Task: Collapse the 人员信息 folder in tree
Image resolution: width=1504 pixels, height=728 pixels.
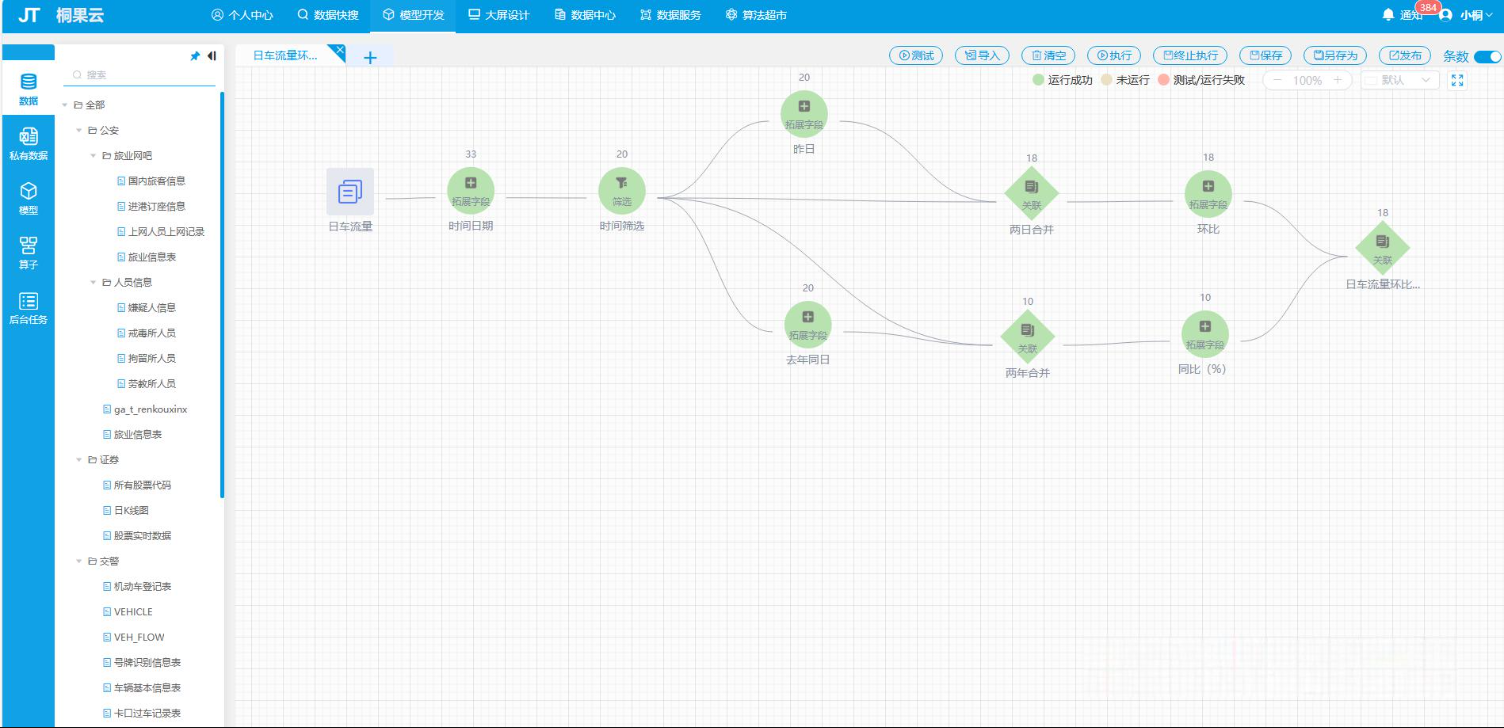Action: pos(93,283)
